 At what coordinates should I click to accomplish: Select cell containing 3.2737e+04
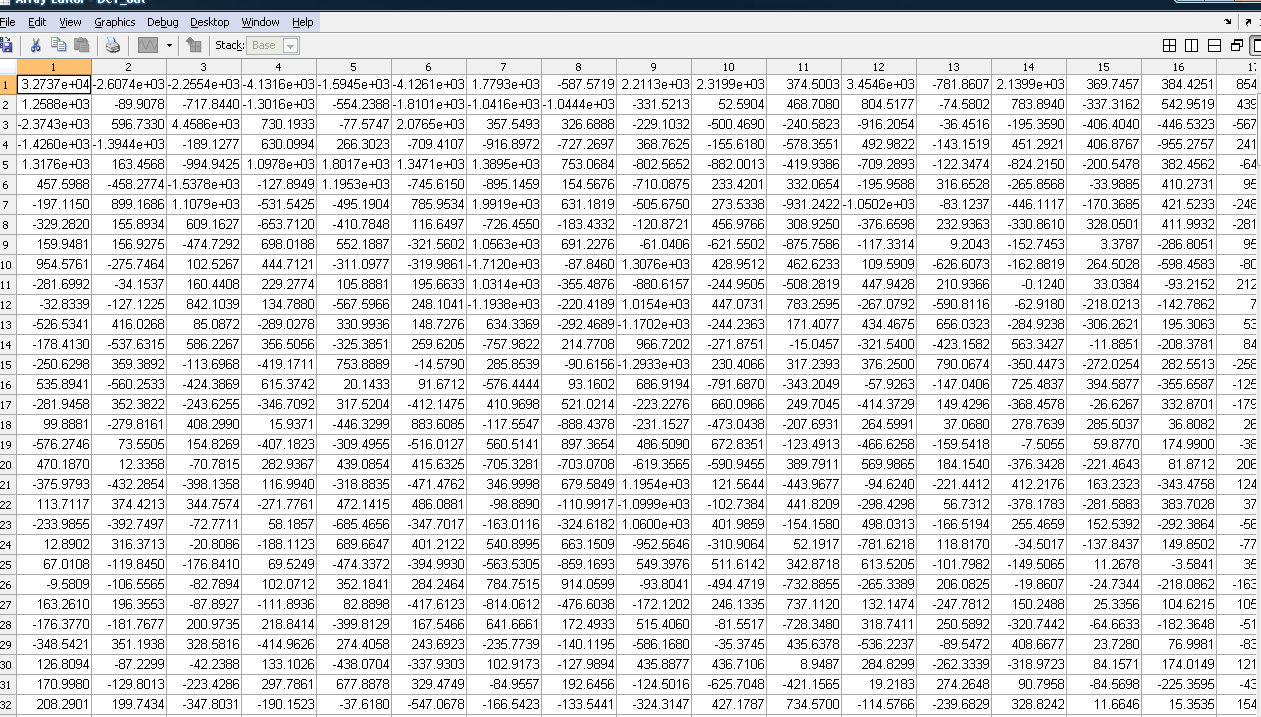[x=54, y=85]
